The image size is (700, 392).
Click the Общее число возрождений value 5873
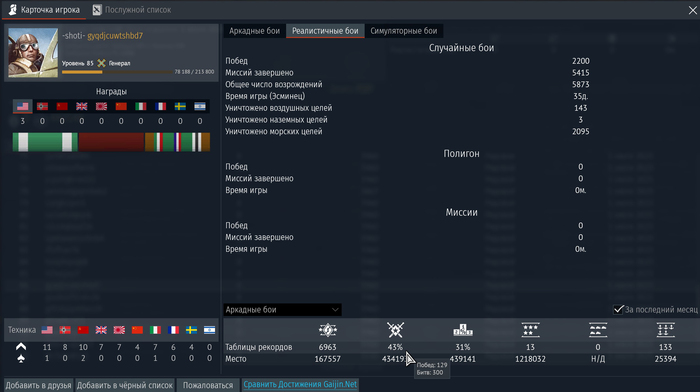coord(581,84)
